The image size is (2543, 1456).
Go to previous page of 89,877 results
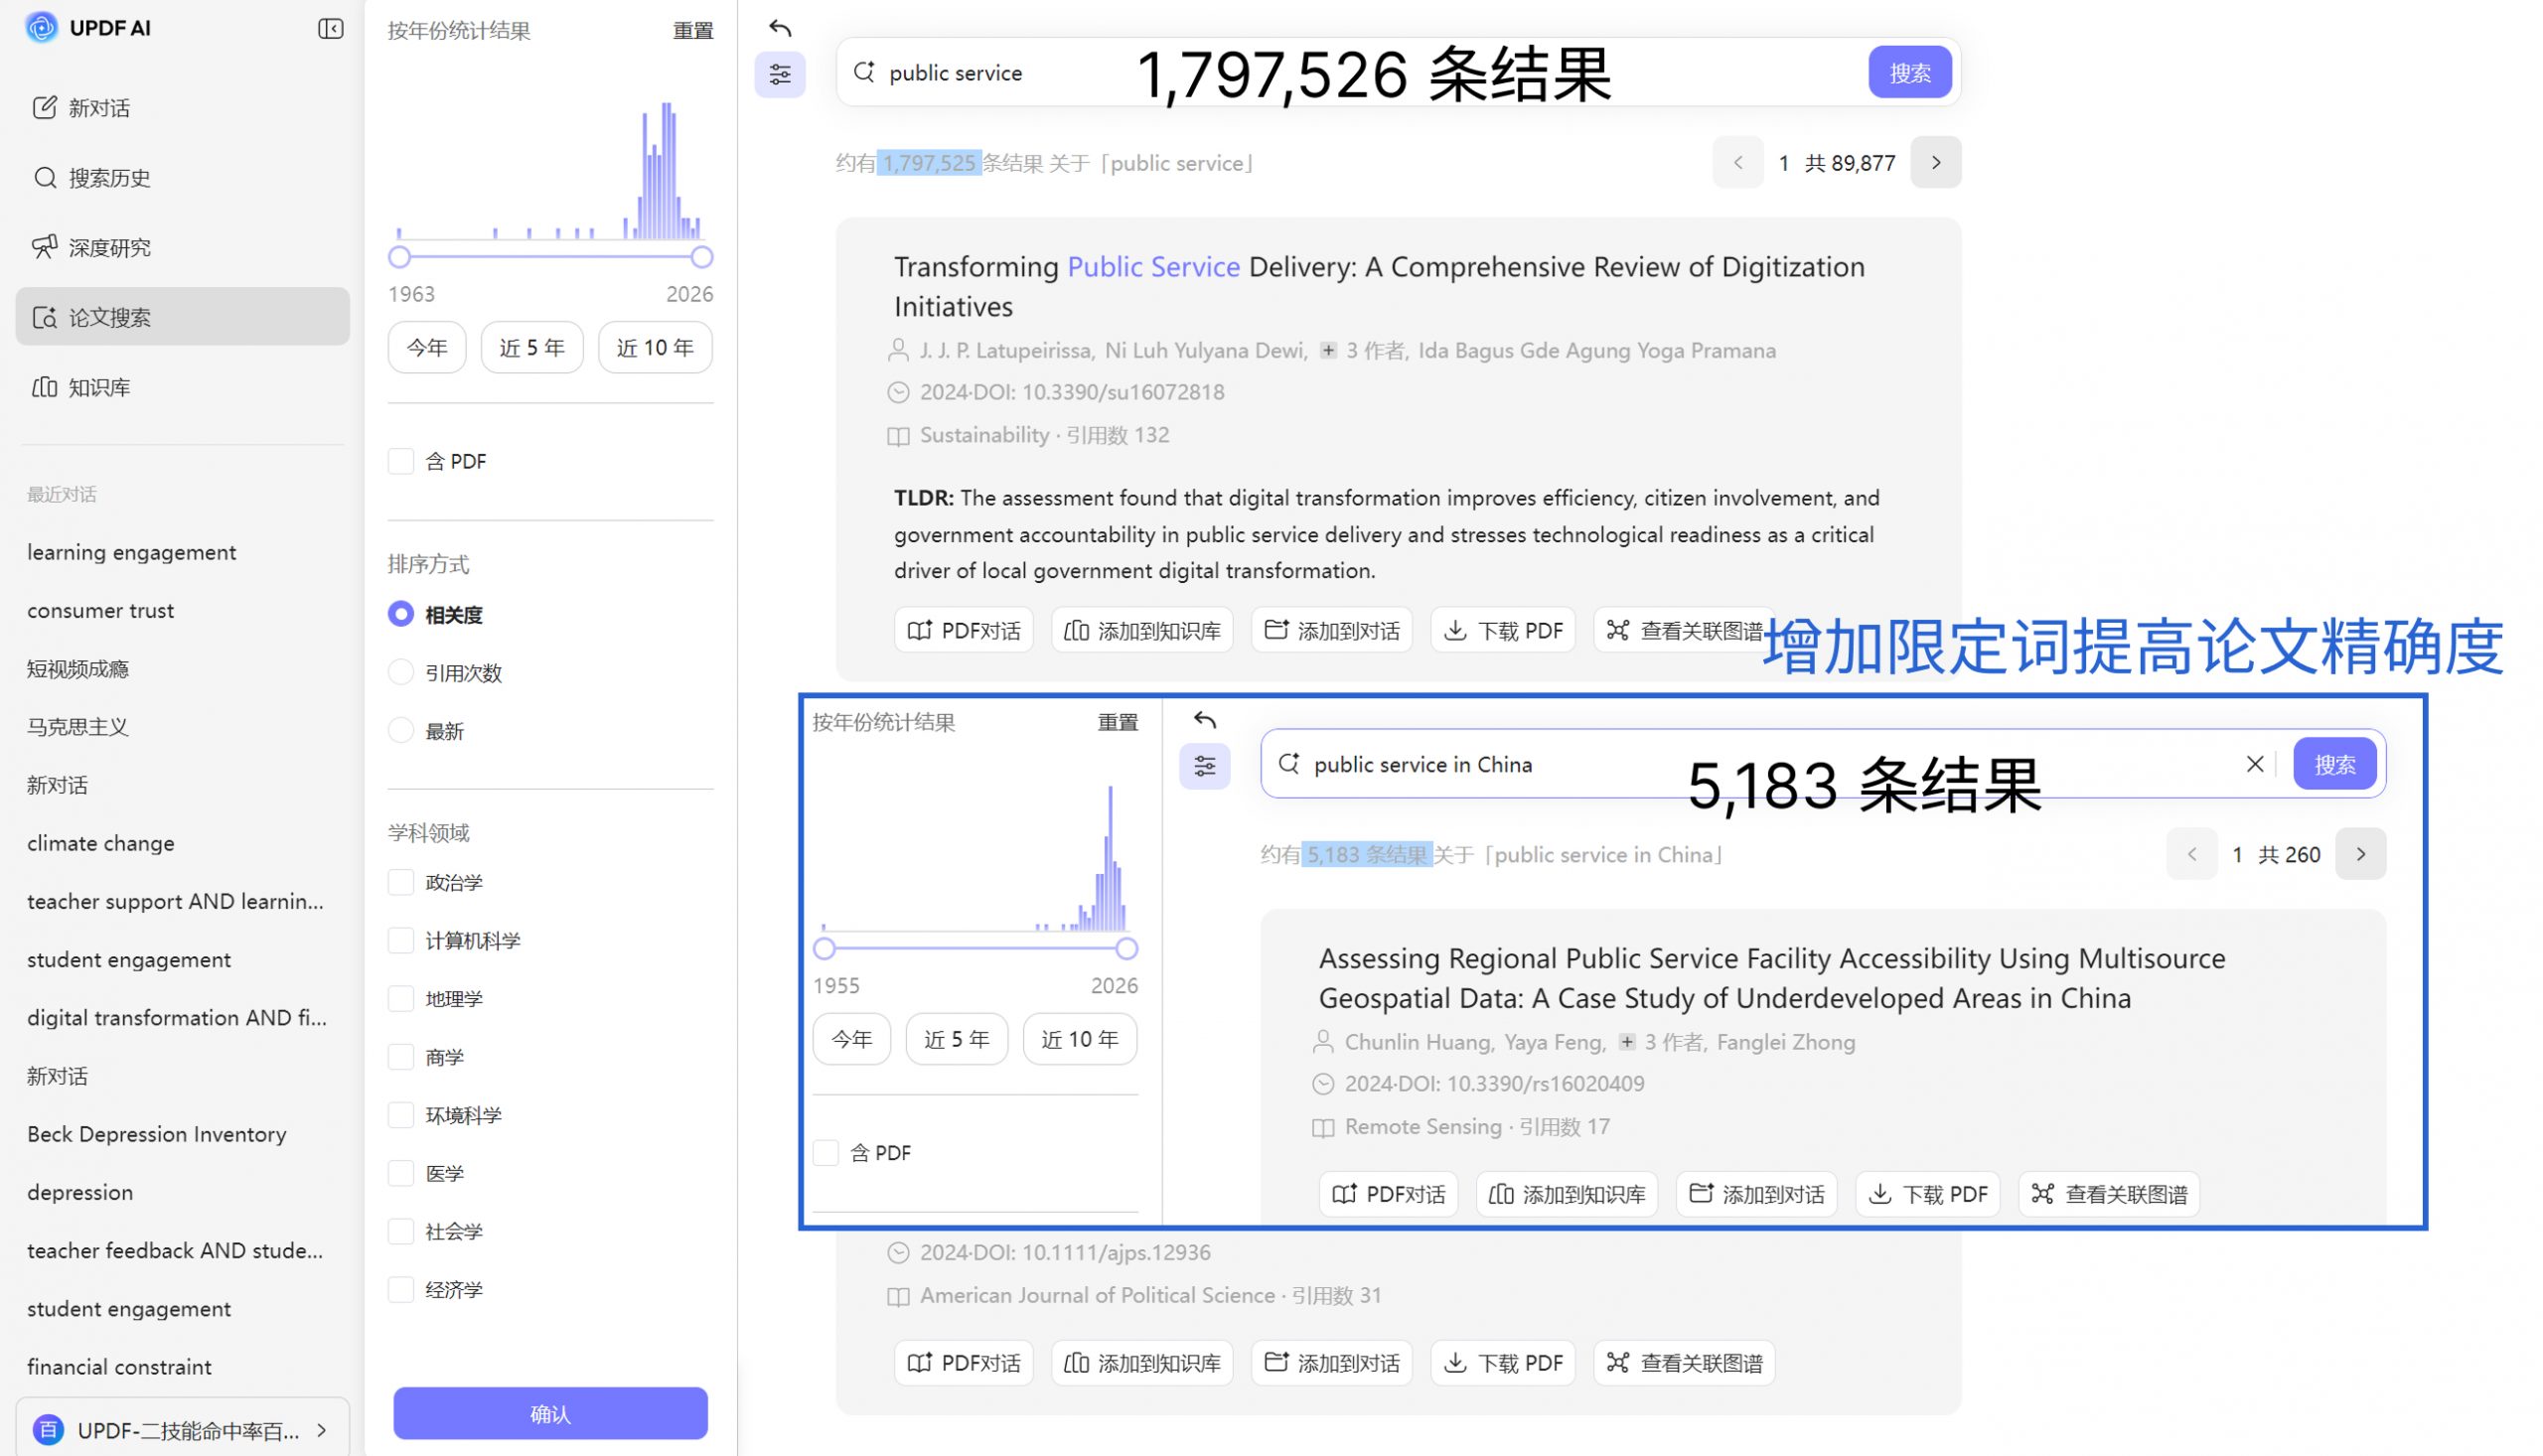[1737, 162]
